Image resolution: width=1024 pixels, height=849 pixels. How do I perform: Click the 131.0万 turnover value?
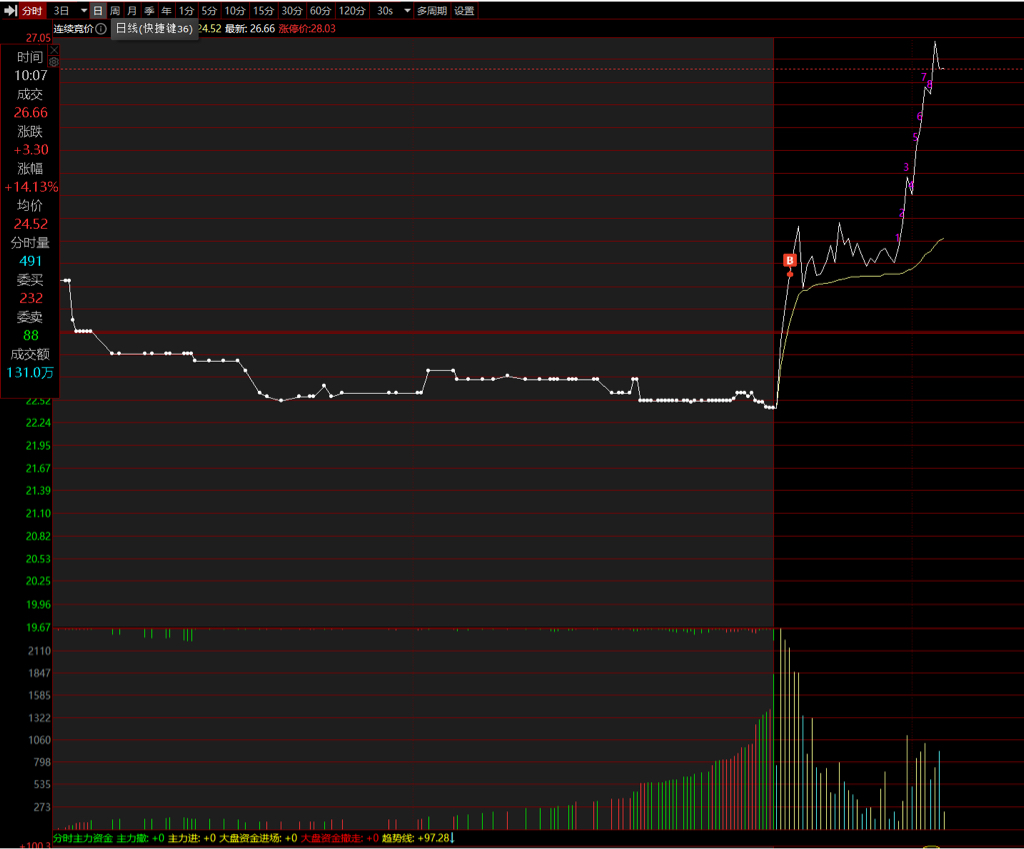(30, 372)
